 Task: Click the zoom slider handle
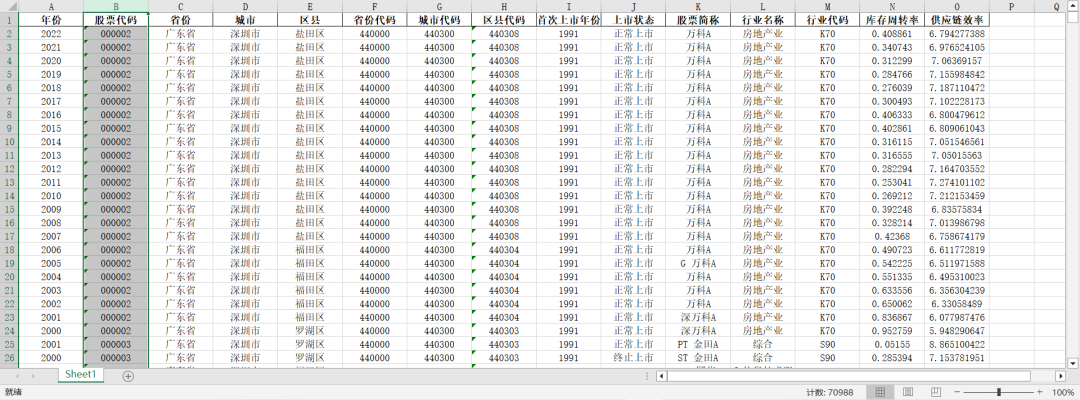click(x=999, y=392)
